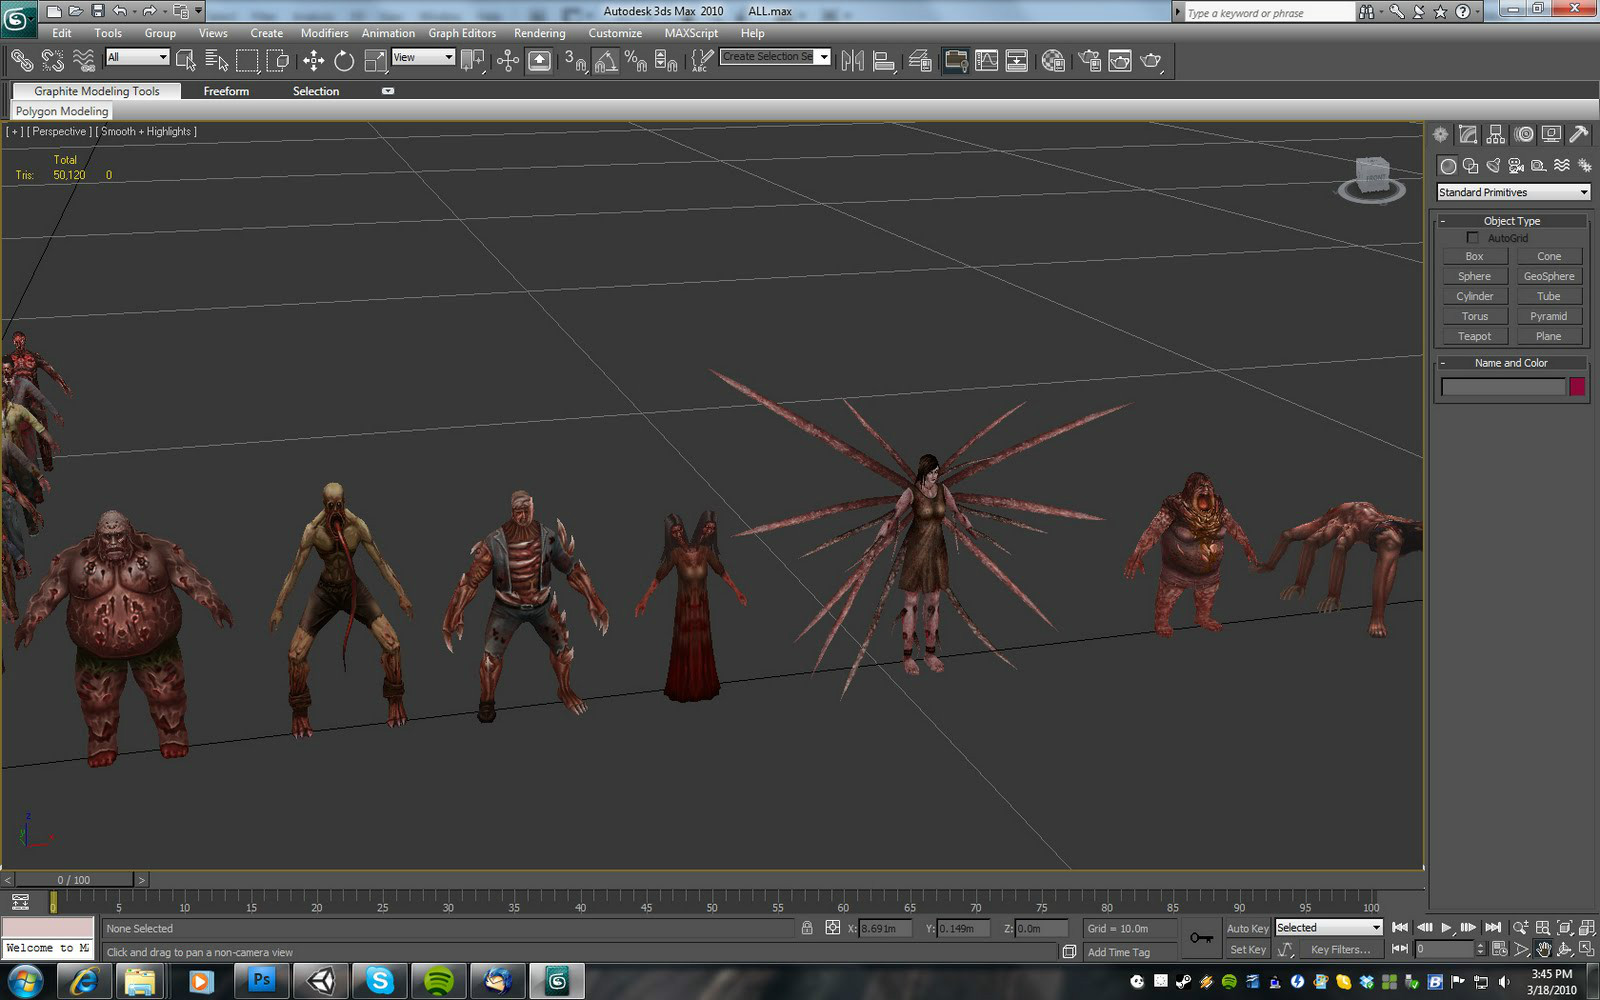Switch to the Modify command panel

(x=1468, y=135)
